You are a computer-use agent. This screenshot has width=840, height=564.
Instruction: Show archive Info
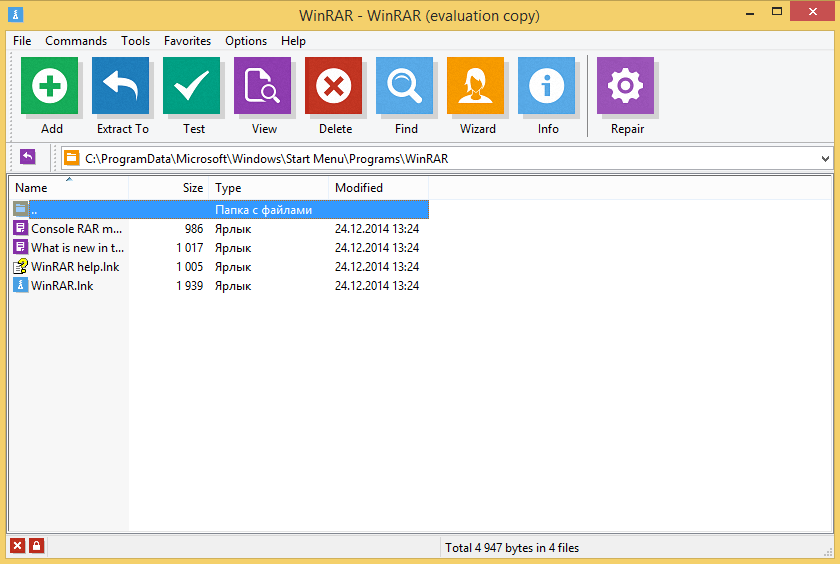click(x=546, y=86)
